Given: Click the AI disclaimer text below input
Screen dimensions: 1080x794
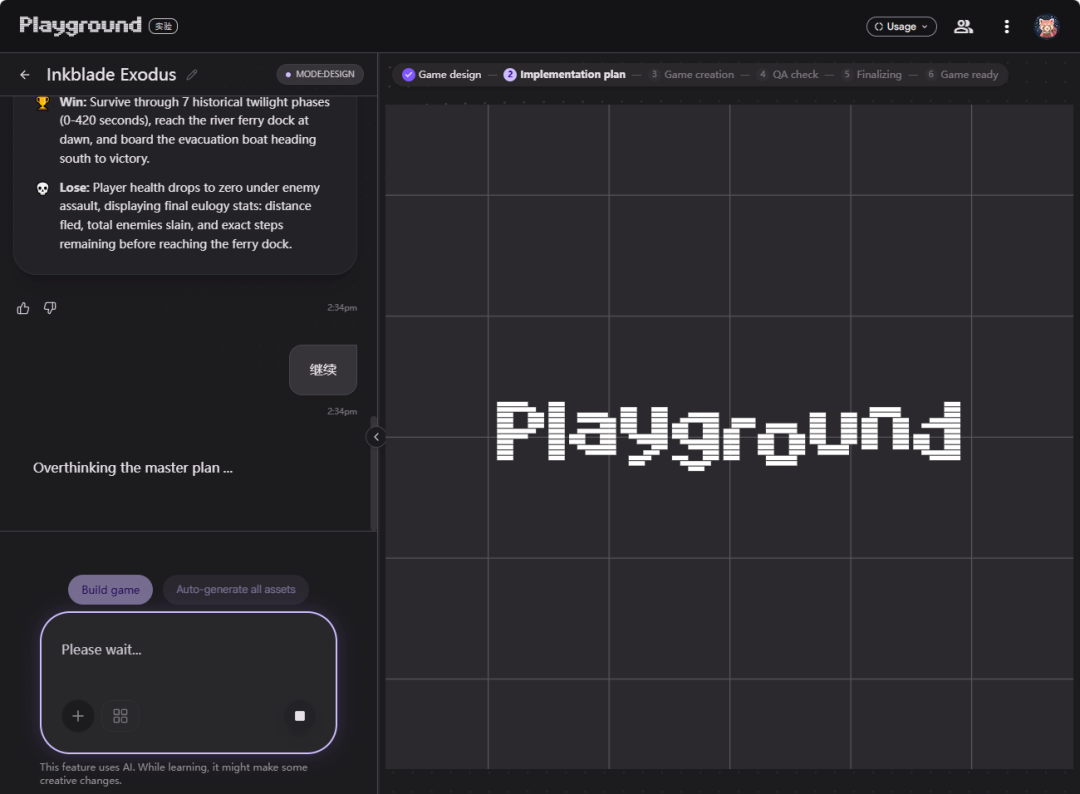Looking at the screenshot, I should [x=174, y=773].
